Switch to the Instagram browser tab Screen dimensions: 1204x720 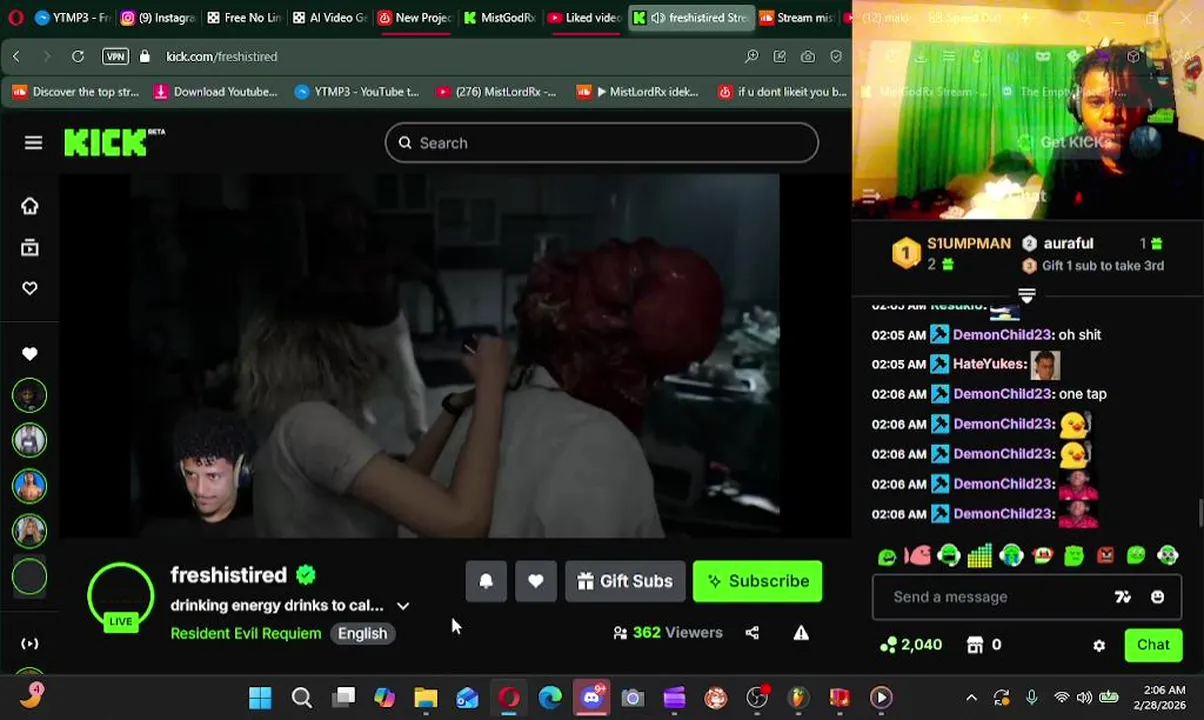tap(157, 17)
